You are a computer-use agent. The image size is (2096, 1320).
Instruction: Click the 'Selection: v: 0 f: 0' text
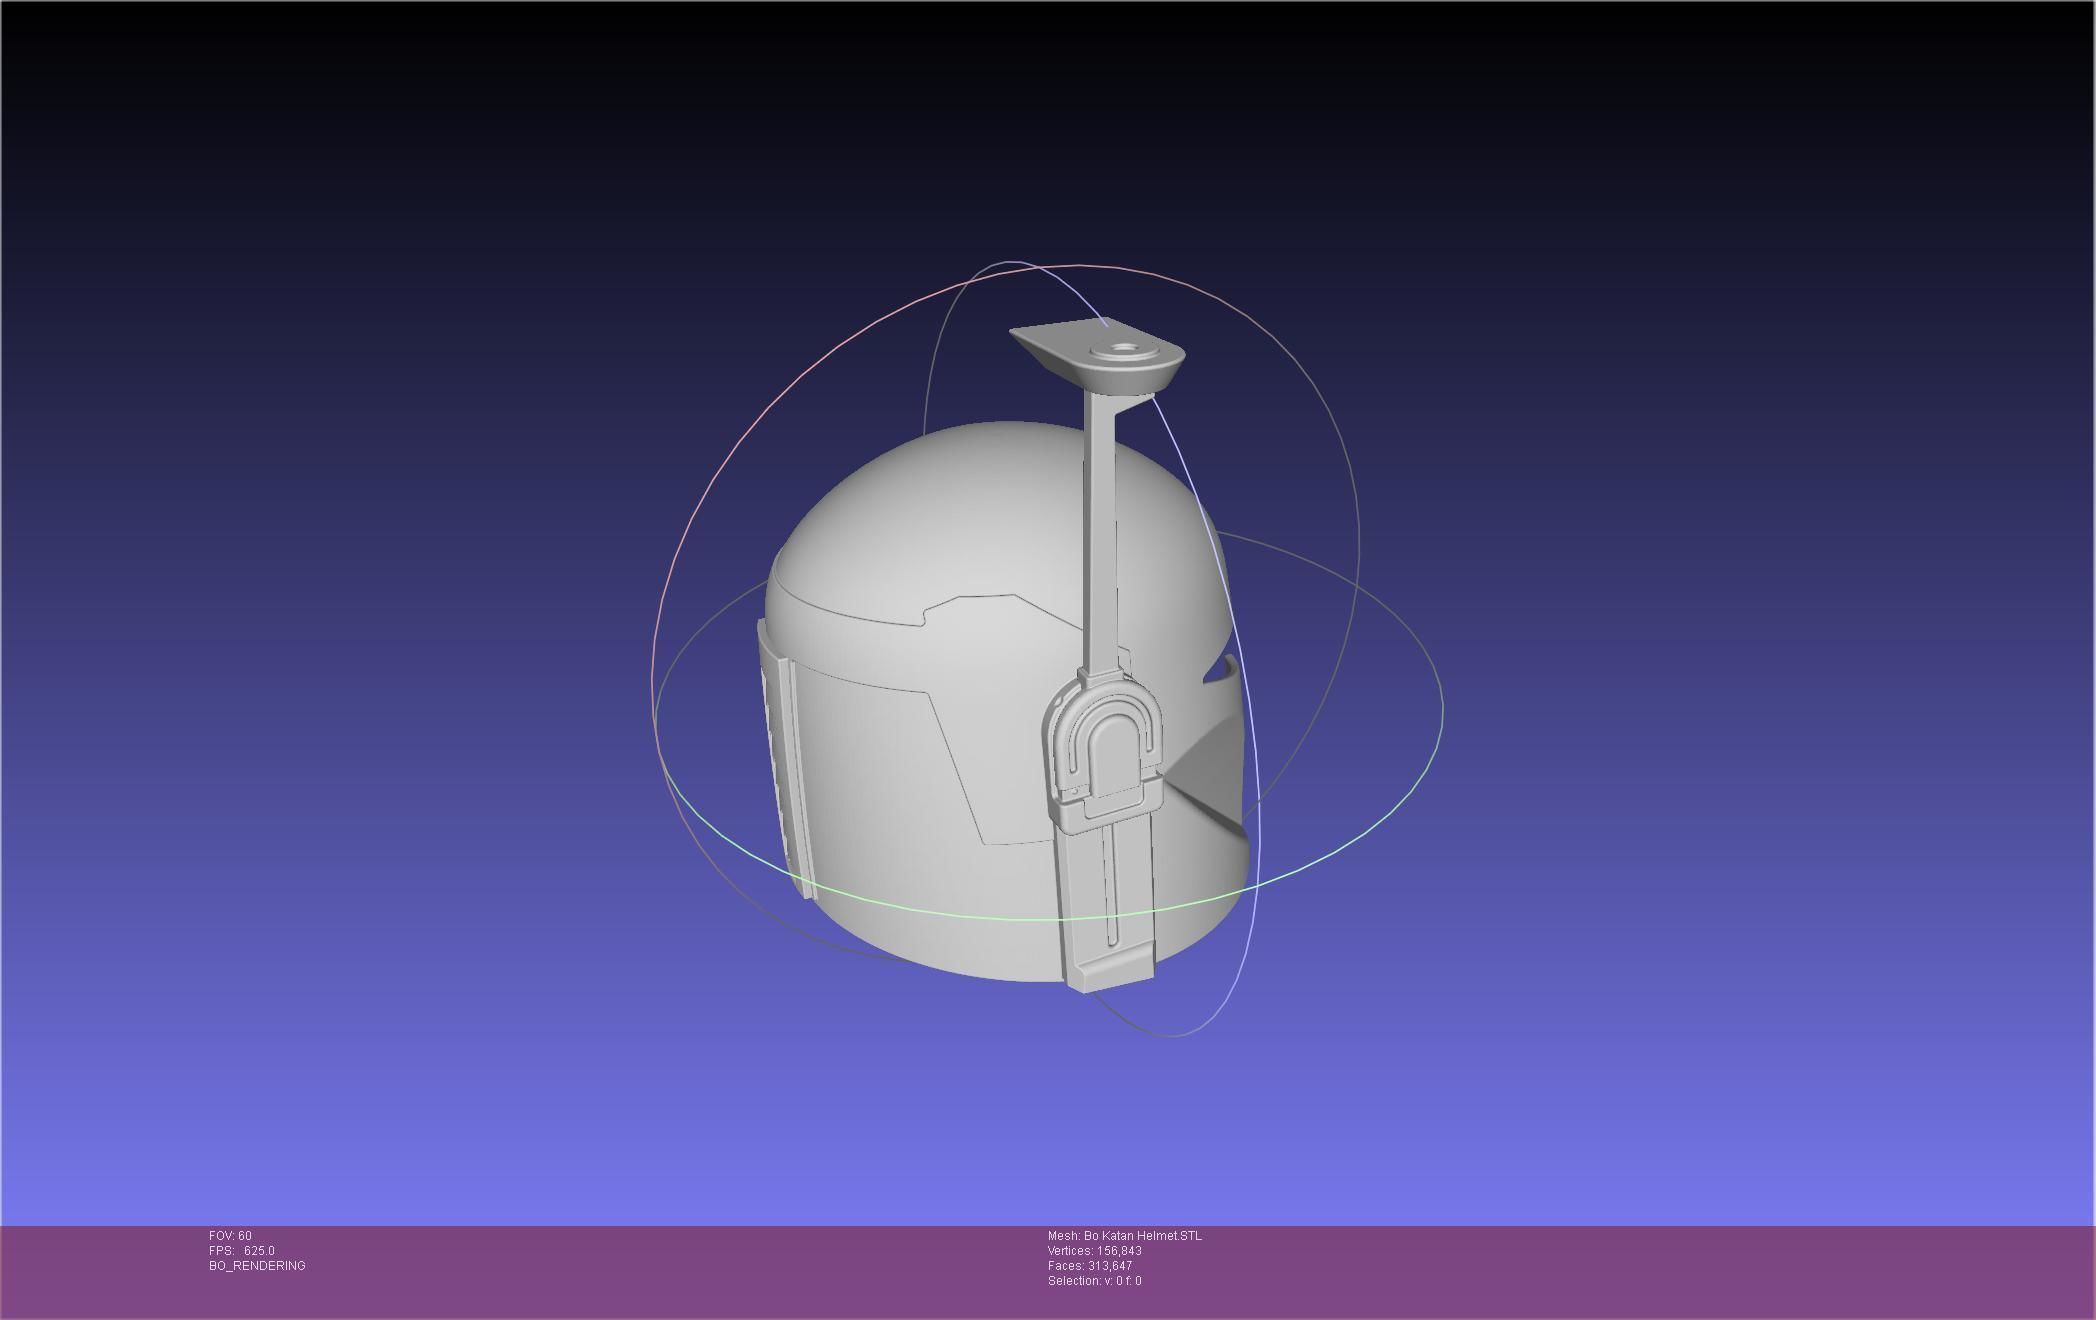pyautogui.click(x=1095, y=1281)
